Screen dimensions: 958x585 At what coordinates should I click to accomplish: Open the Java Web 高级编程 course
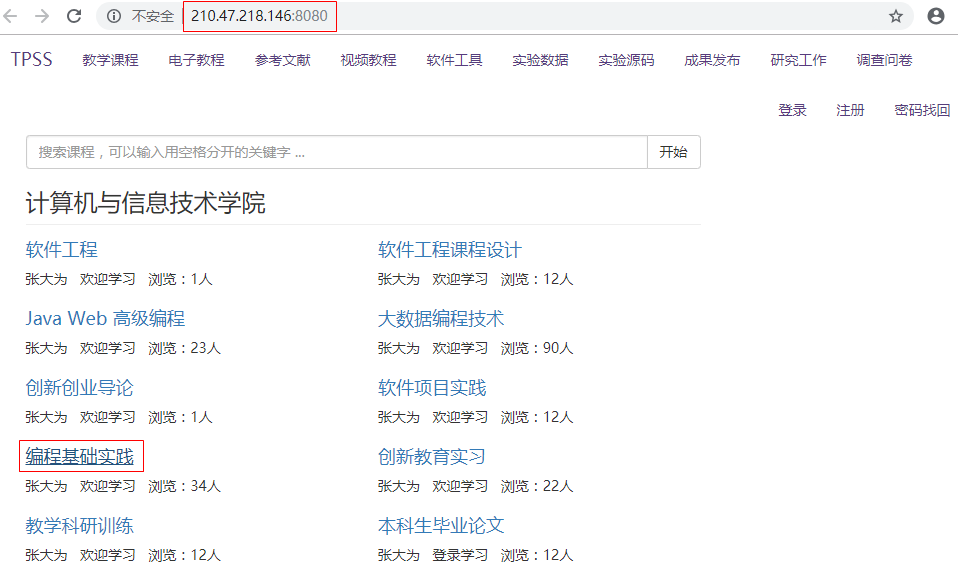click(105, 318)
